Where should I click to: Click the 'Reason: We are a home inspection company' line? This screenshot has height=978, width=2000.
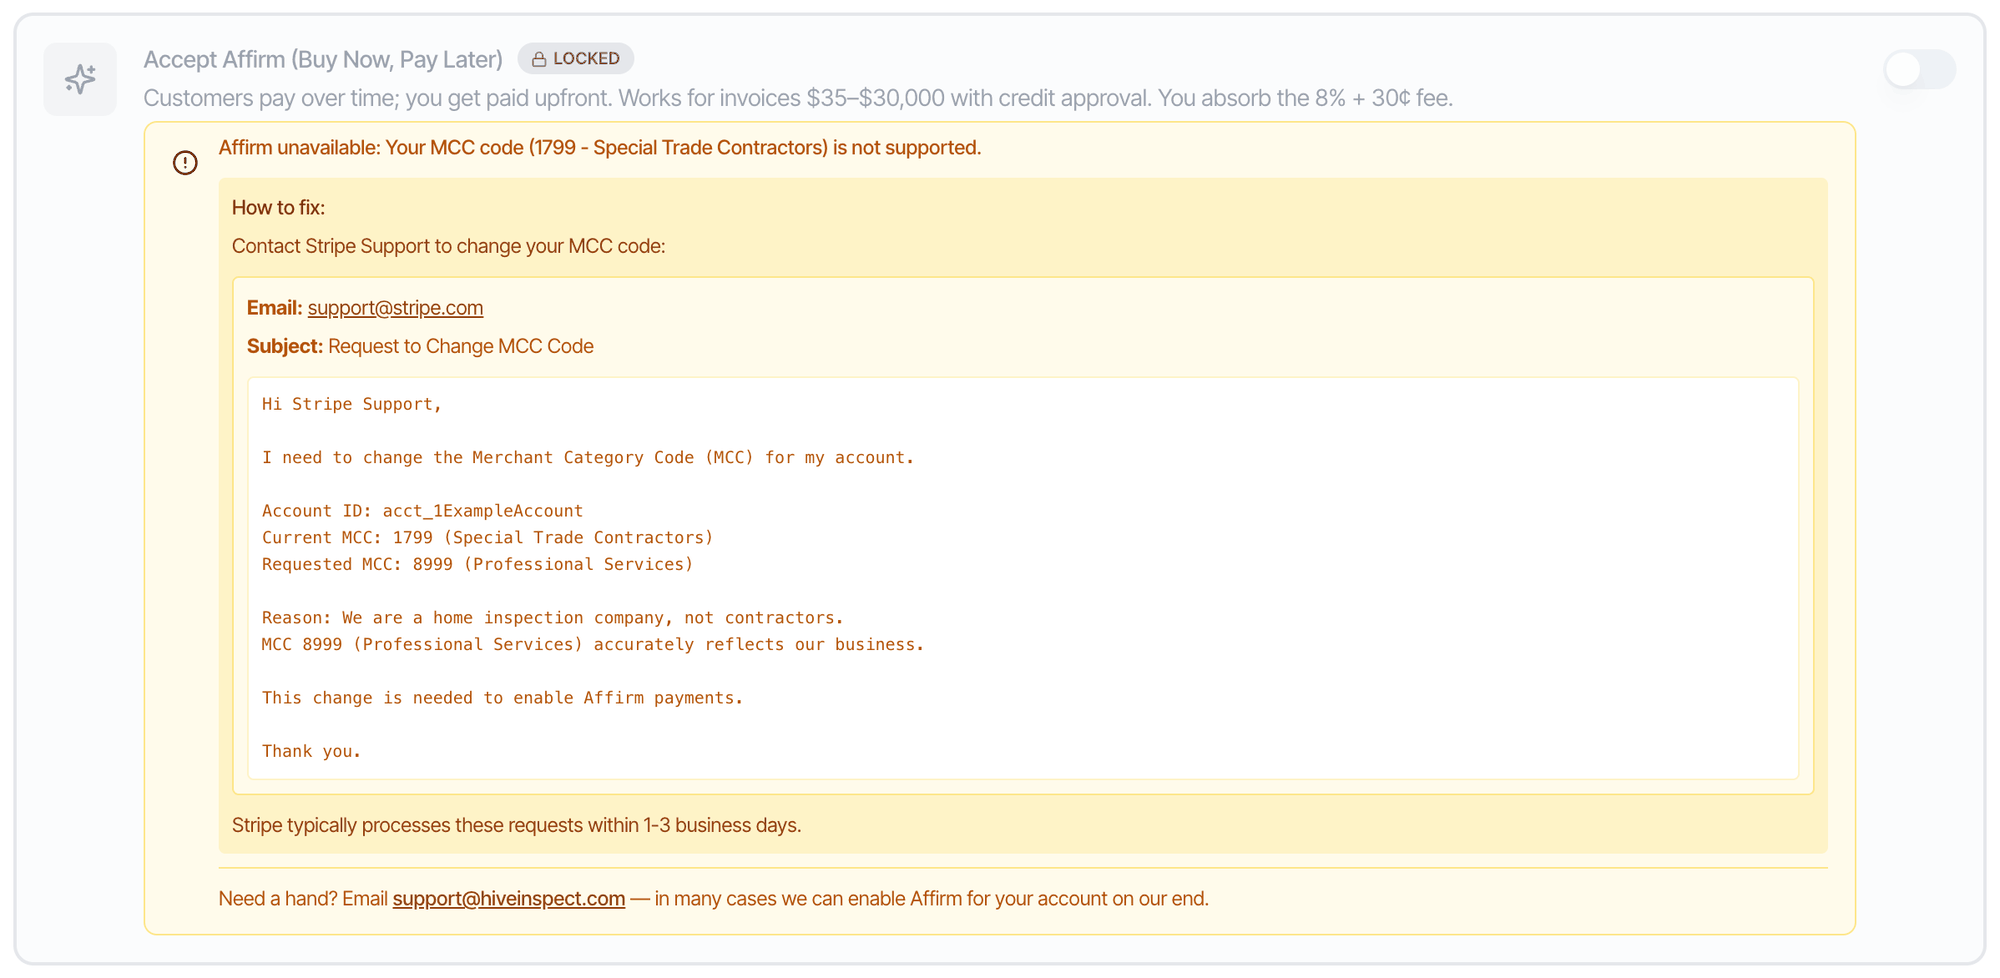[553, 618]
